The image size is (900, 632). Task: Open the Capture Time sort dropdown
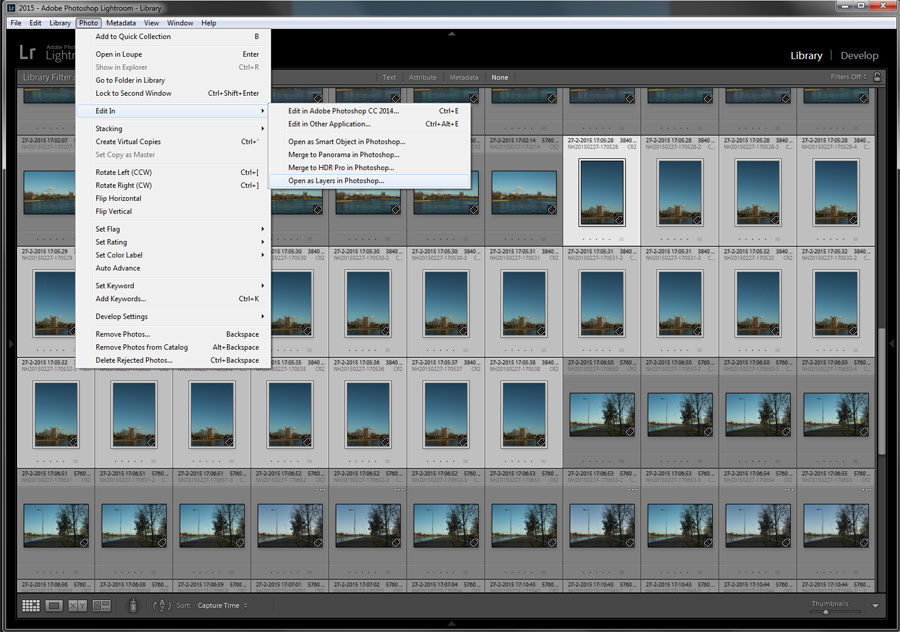tap(222, 606)
